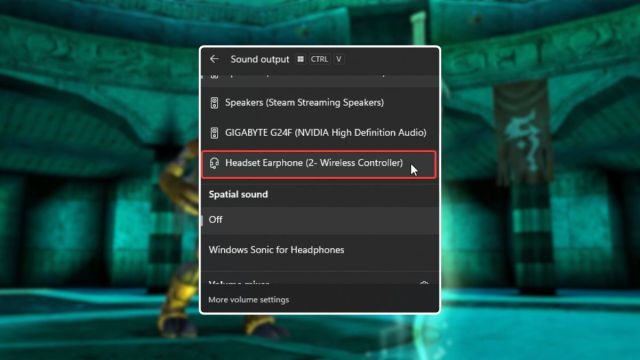
Task: Go back using the arrow beside Sound output
Action: click(214, 59)
